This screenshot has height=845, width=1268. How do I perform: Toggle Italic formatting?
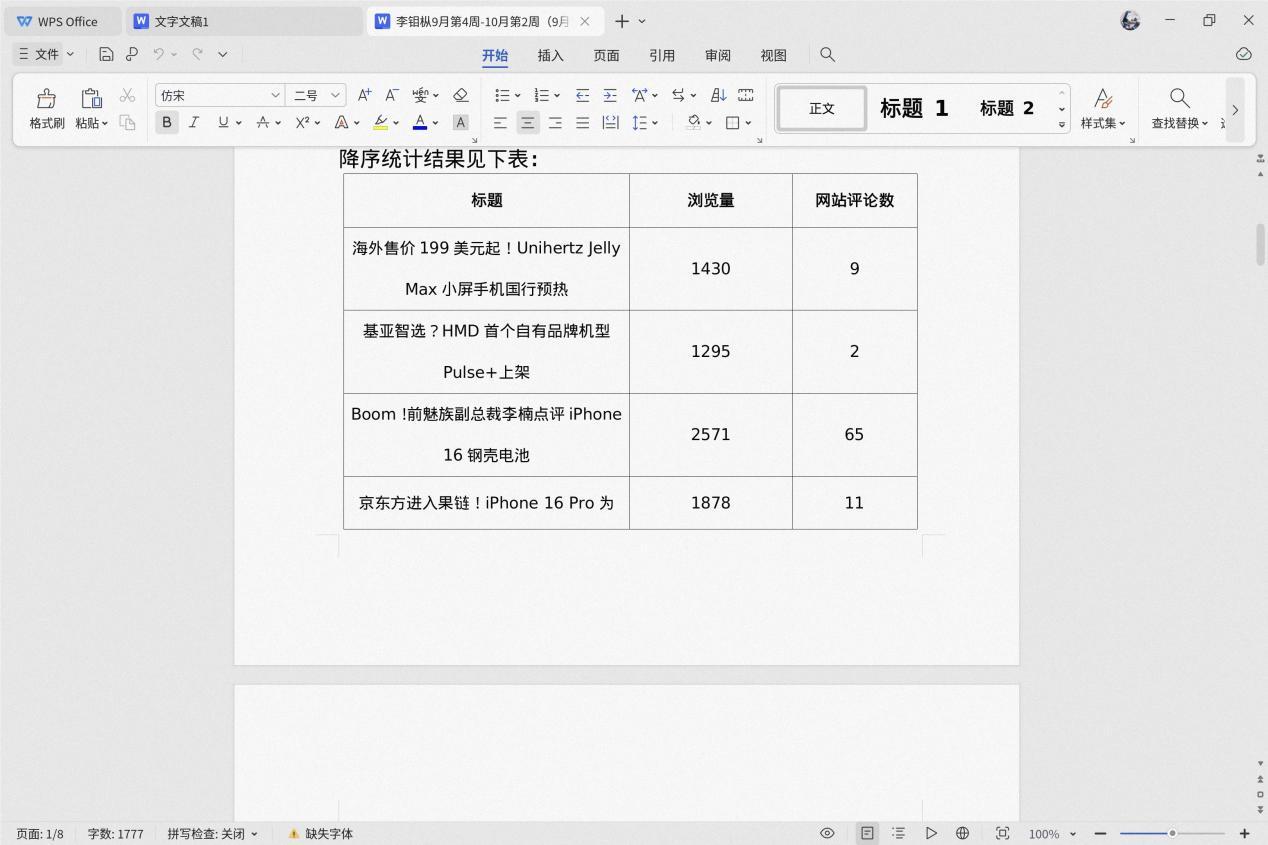(194, 122)
